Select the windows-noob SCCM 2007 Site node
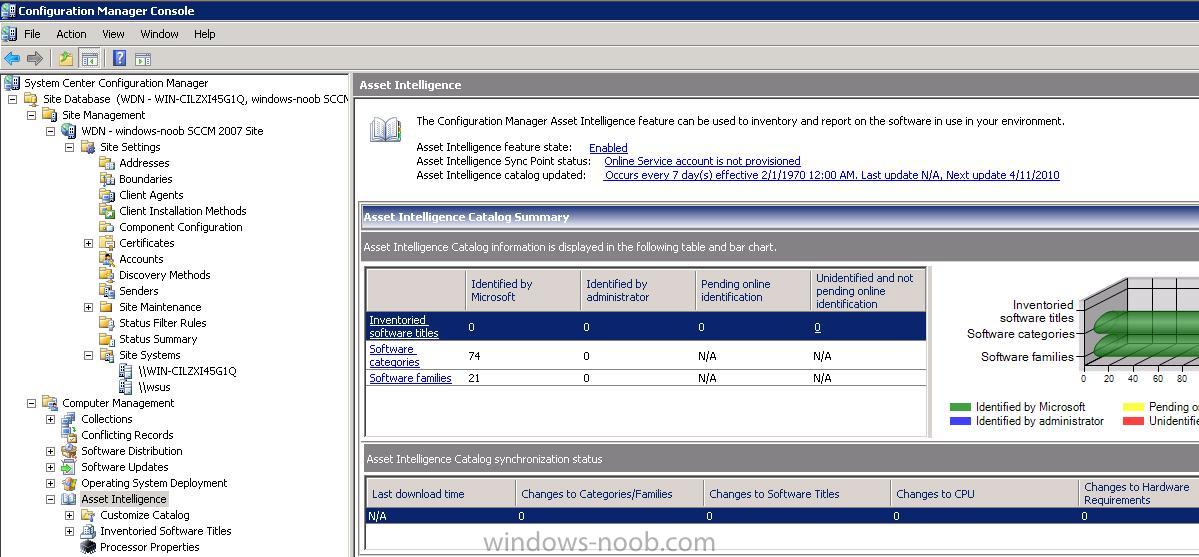 coord(172,131)
